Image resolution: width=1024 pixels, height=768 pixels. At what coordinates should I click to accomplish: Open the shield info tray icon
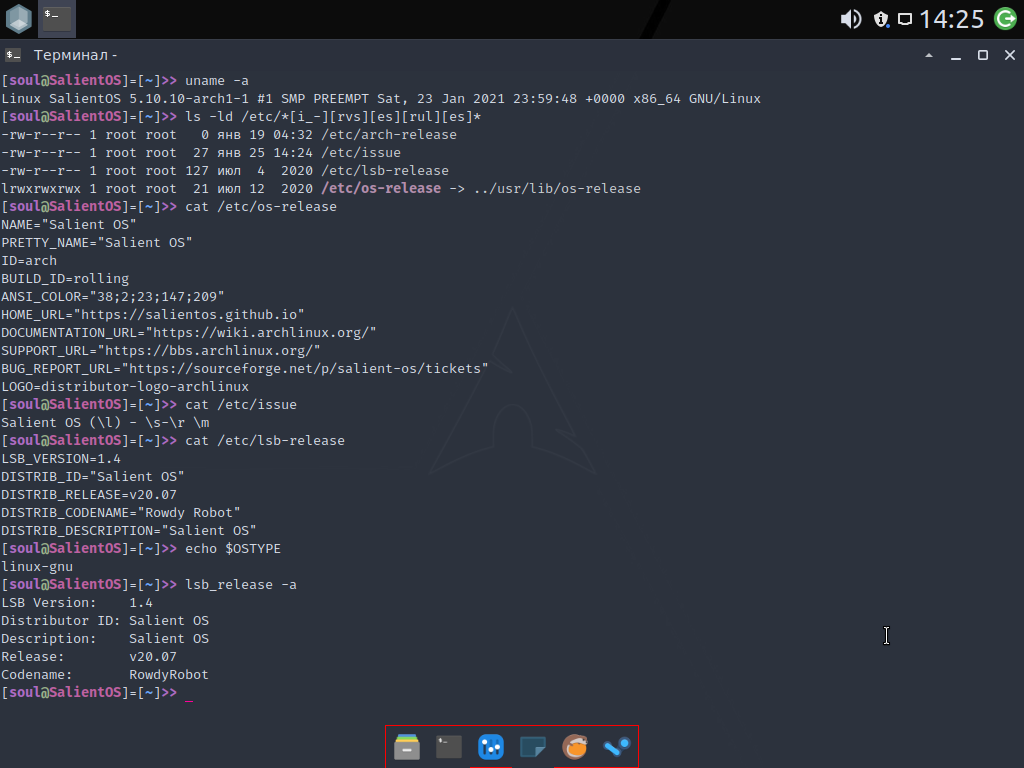coord(881,20)
